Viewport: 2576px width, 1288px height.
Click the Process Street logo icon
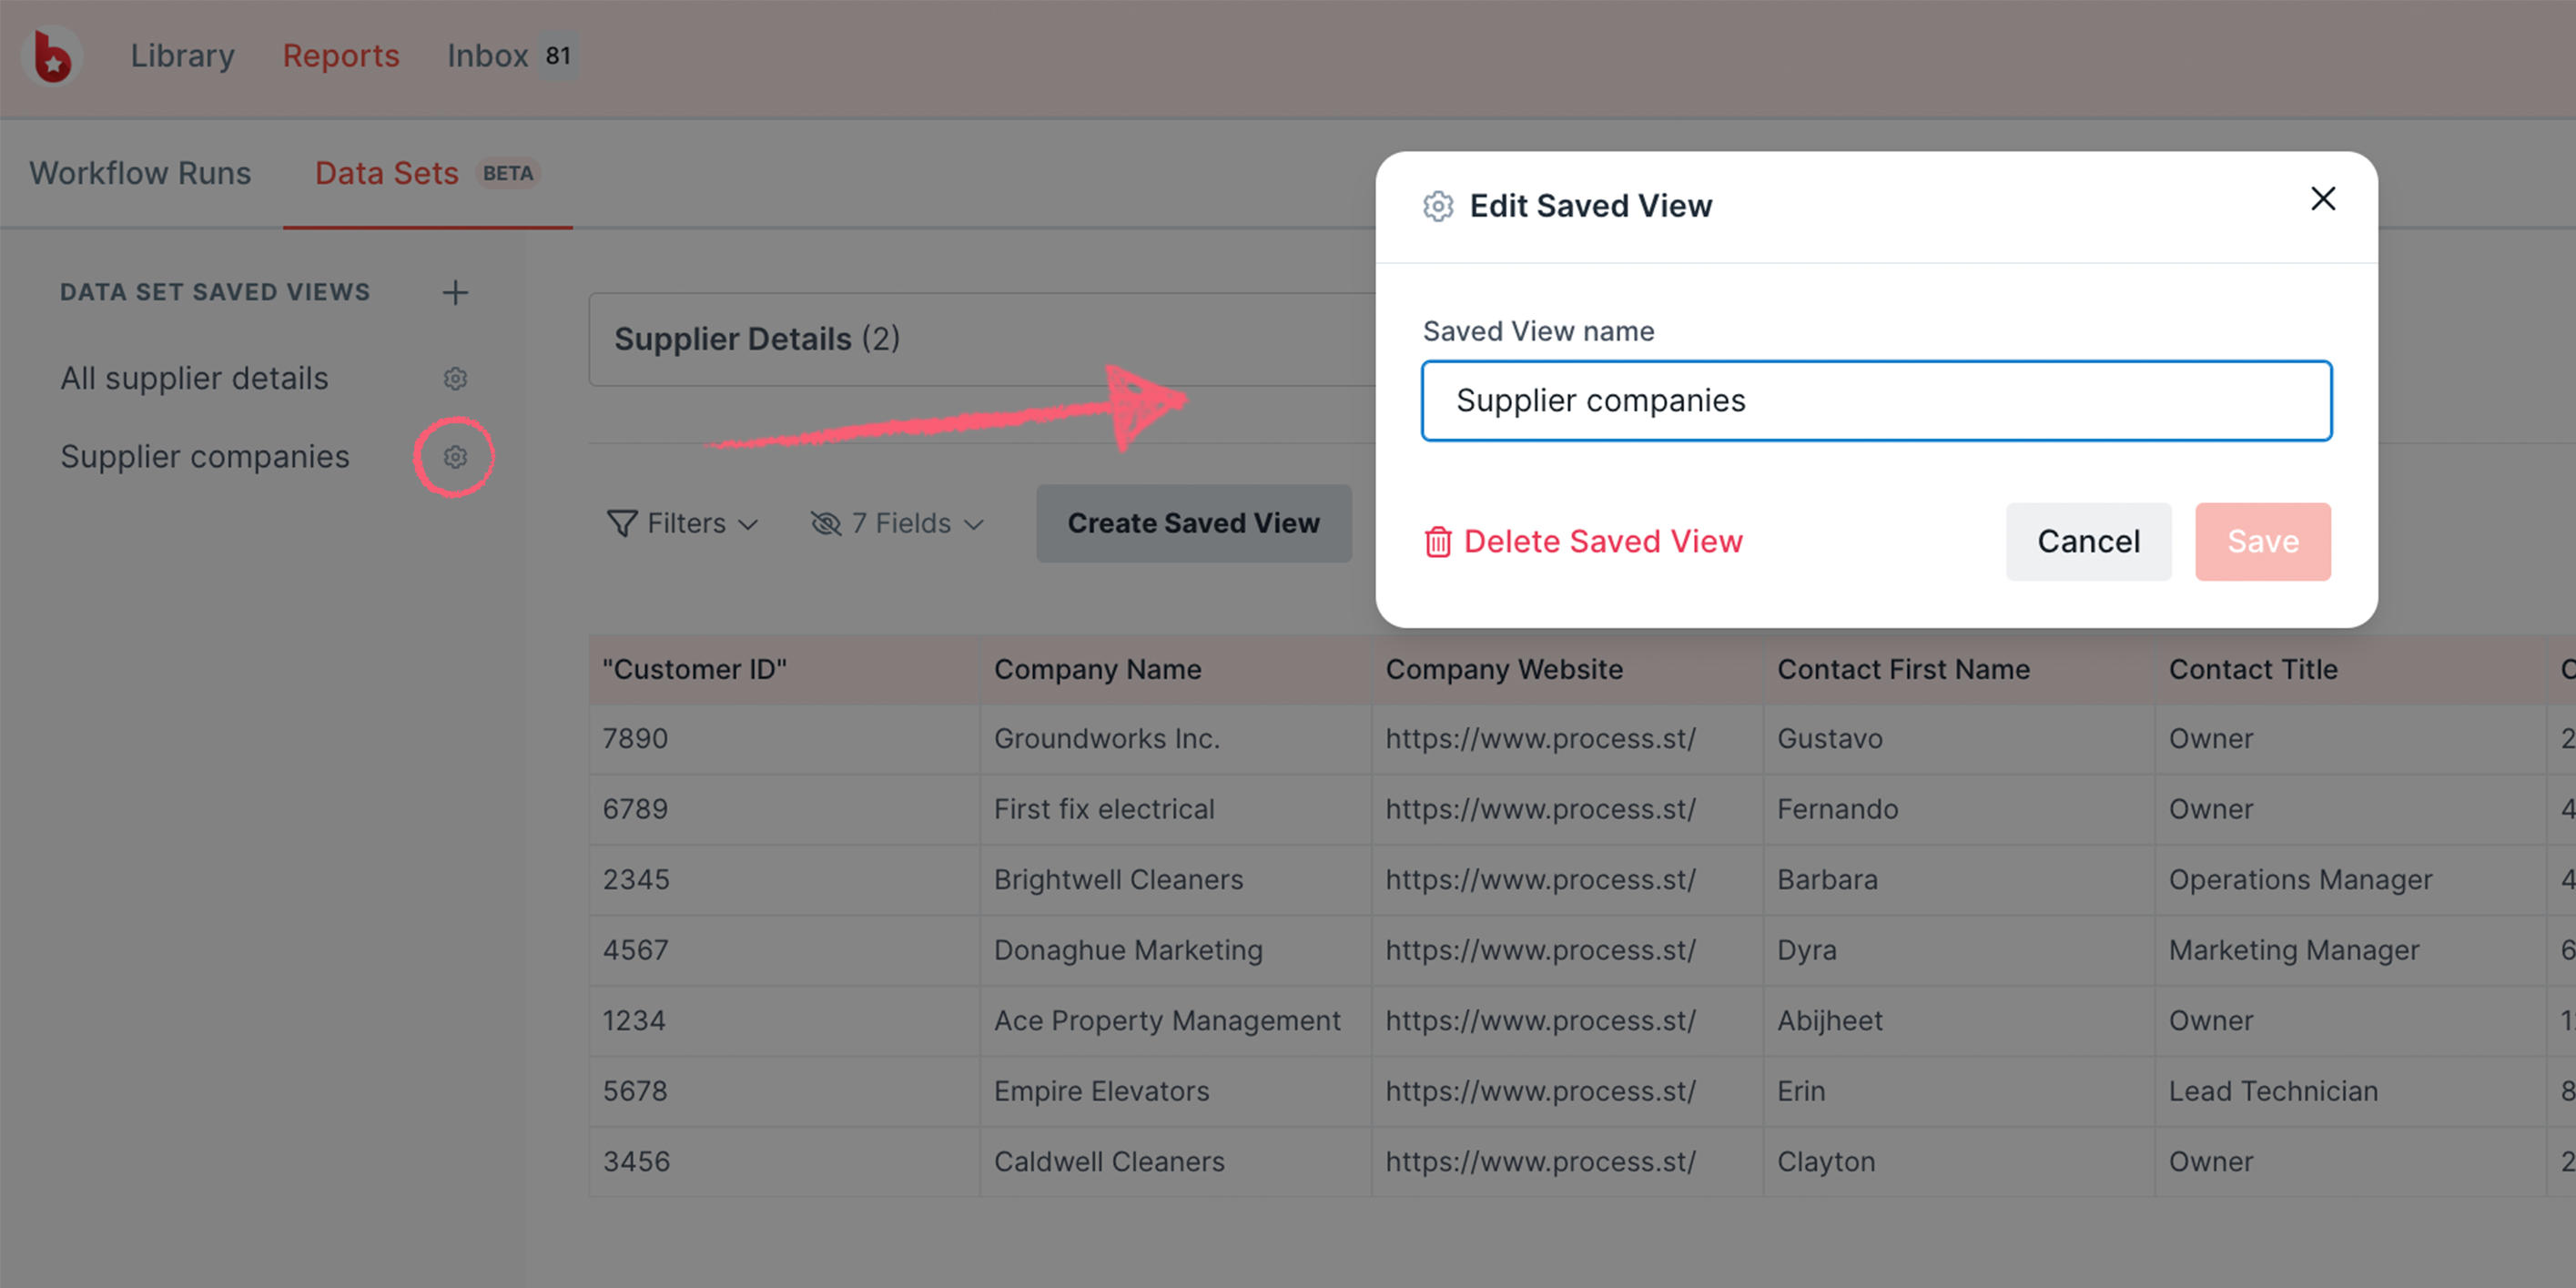(52, 56)
